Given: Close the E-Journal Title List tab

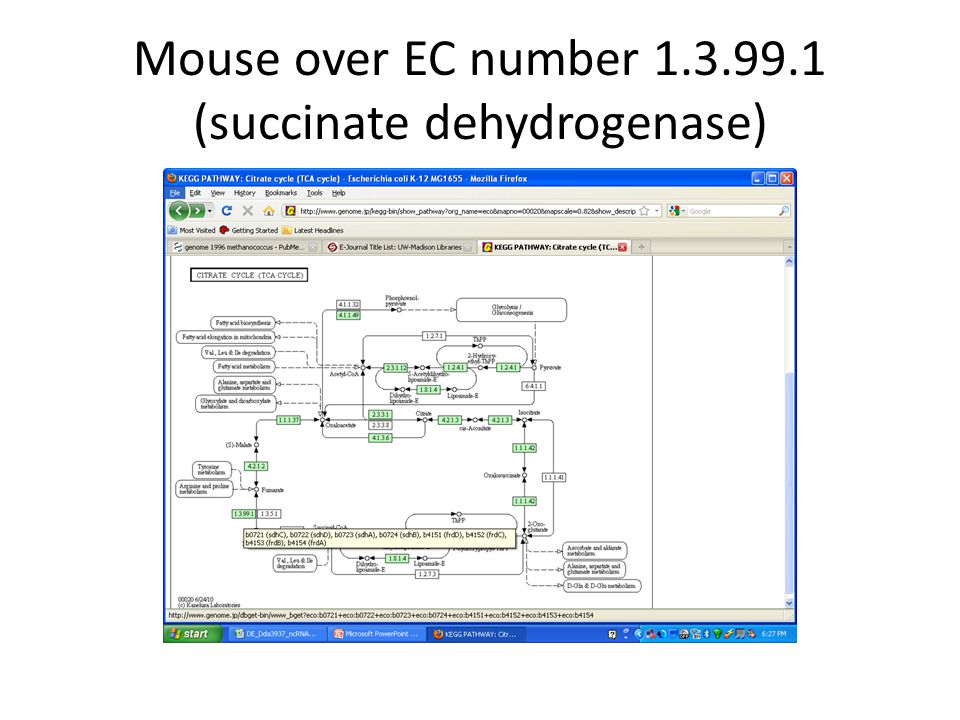Looking at the screenshot, I should tap(468, 247).
